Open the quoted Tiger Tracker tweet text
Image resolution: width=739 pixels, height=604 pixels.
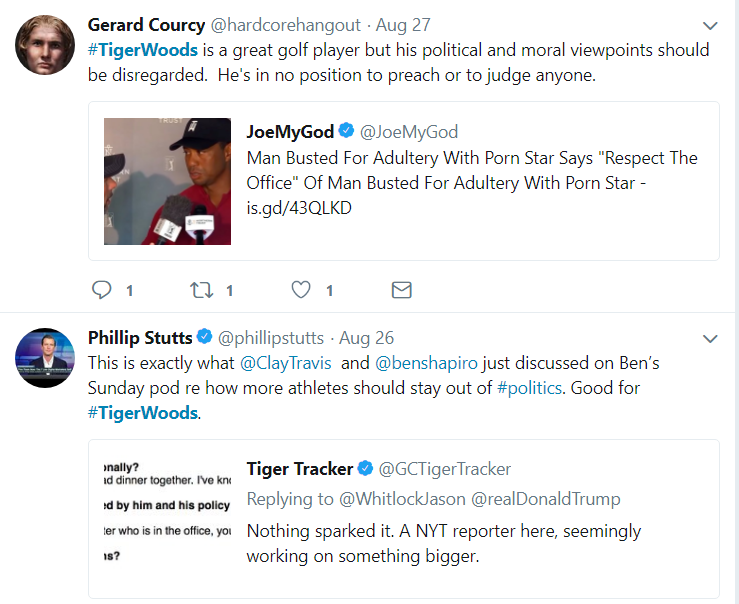[443, 544]
